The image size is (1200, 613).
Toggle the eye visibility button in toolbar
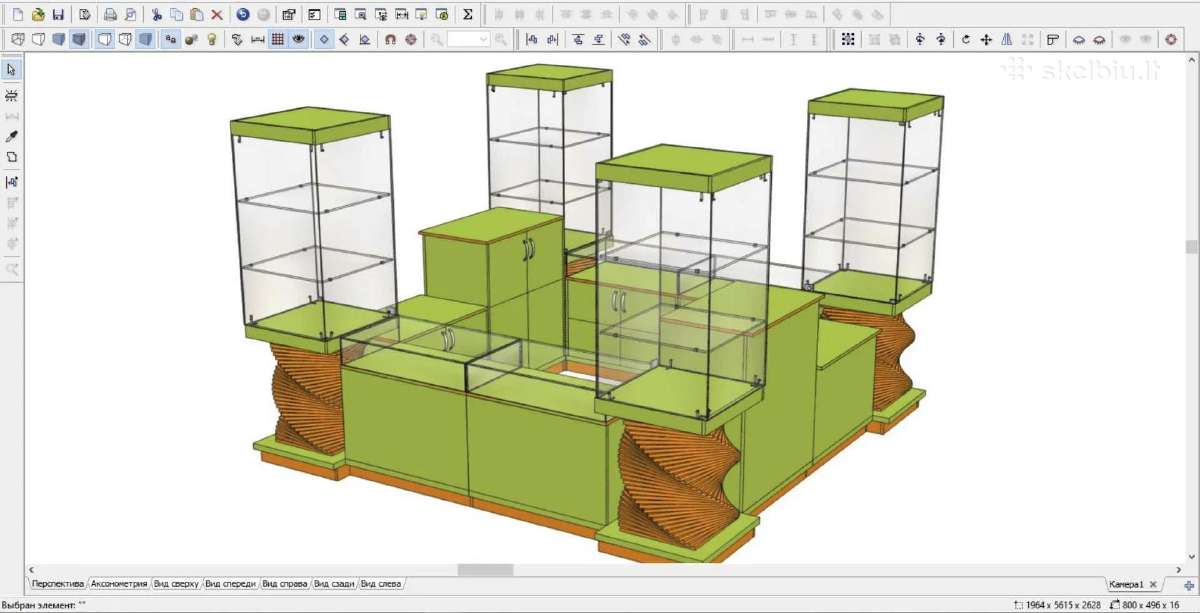[298, 39]
